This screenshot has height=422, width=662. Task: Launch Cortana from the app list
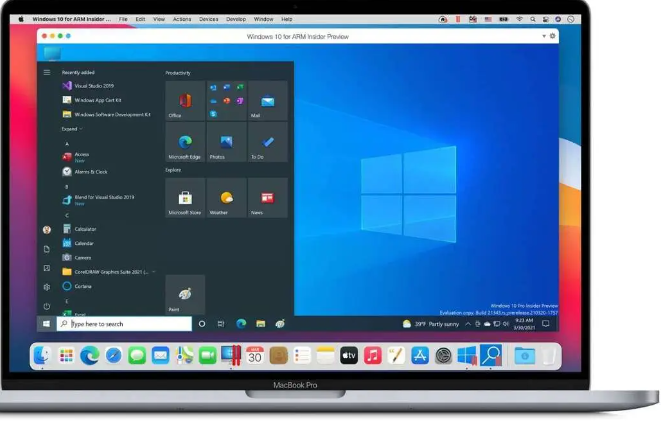77,286
